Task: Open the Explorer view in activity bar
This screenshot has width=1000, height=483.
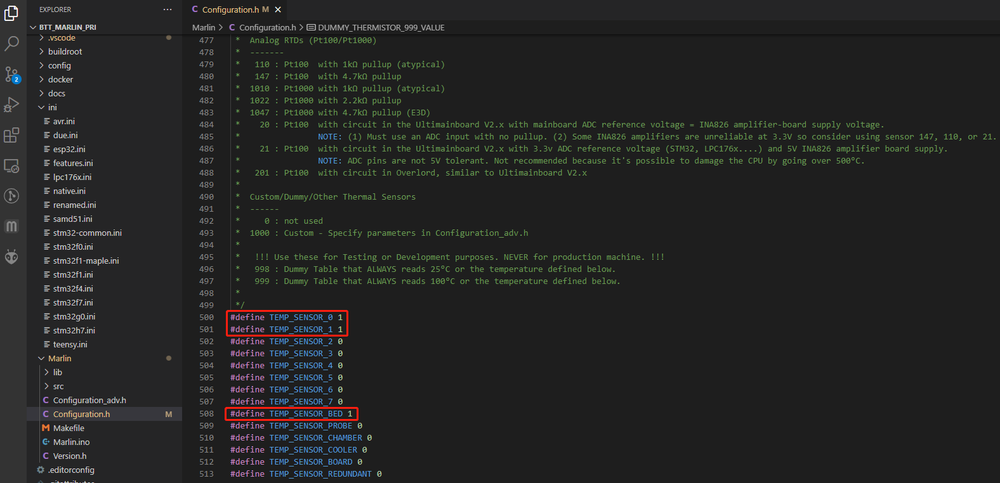Action: pyautogui.click(x=12, y=13)
